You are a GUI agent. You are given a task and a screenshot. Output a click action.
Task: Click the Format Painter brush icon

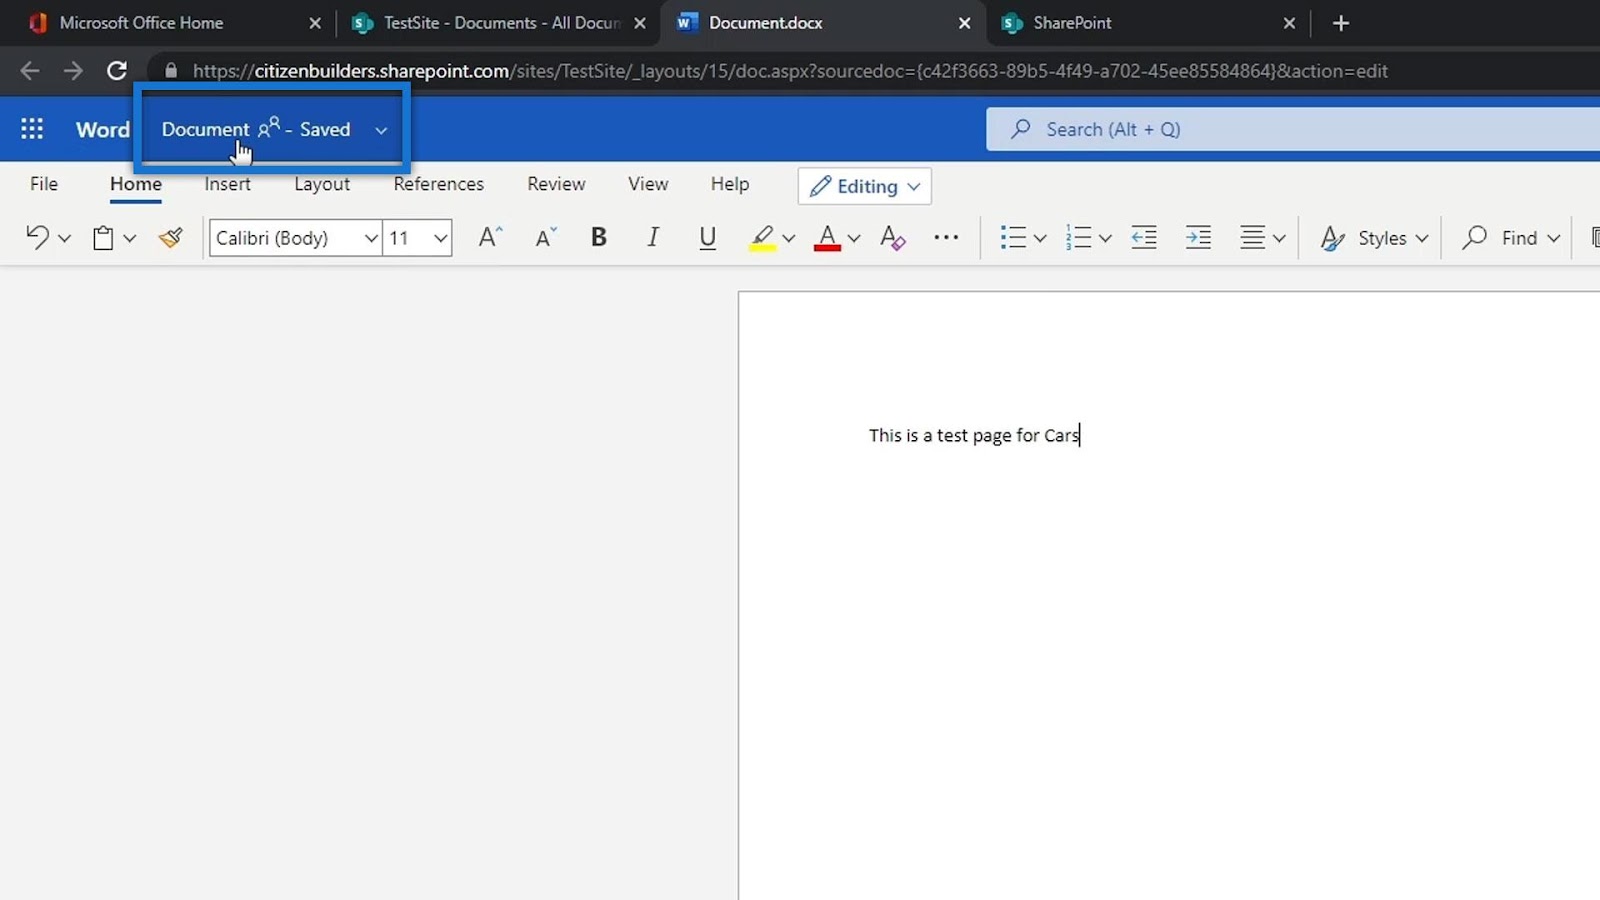pyautogui.click(x=171, y=237)
